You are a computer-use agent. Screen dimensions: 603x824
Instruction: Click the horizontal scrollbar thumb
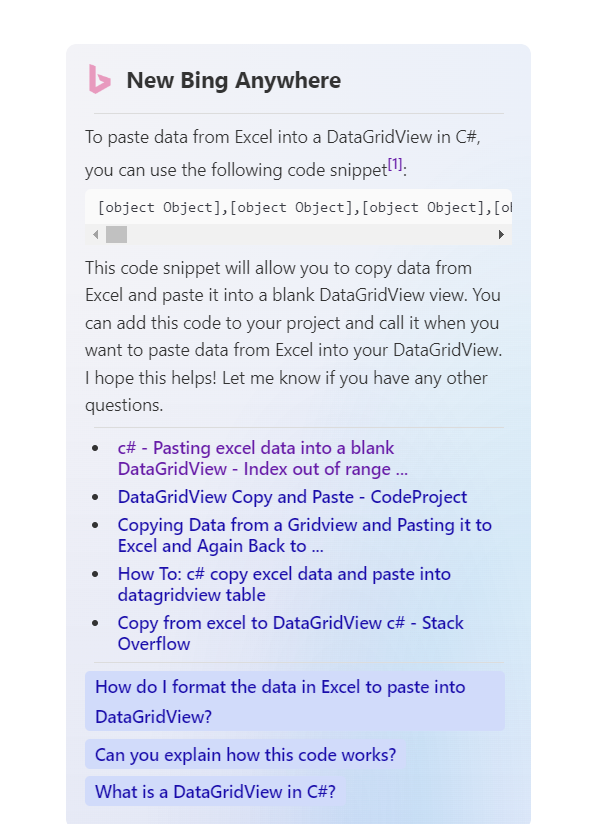pos(117,234)
